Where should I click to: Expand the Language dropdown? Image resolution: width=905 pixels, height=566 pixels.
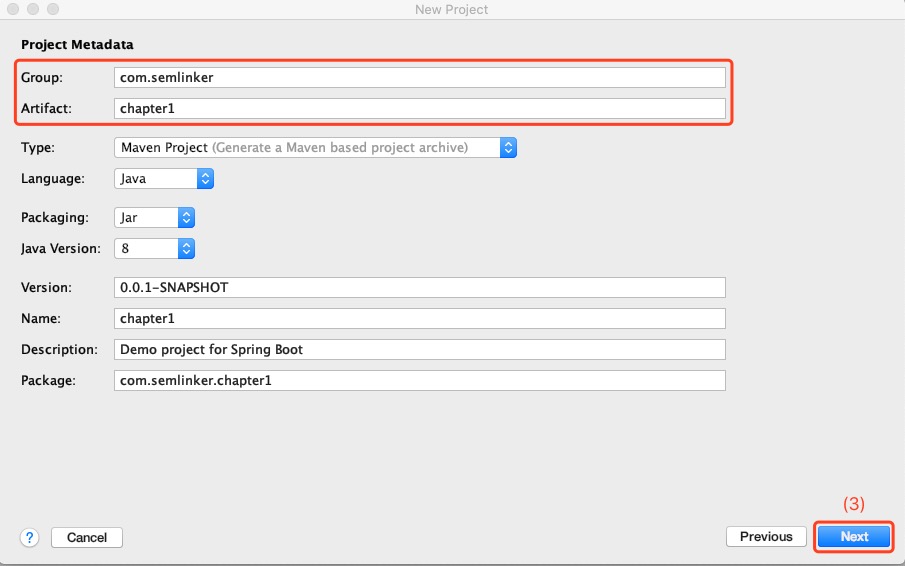pyautogui.click(x=165, y=179)
